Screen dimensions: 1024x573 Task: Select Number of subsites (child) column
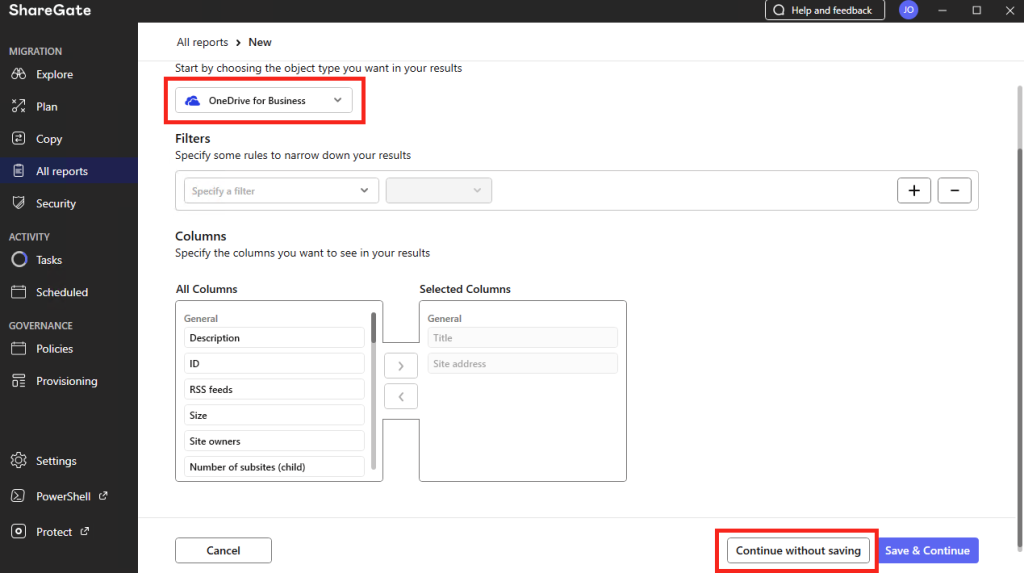pos(274,467)
